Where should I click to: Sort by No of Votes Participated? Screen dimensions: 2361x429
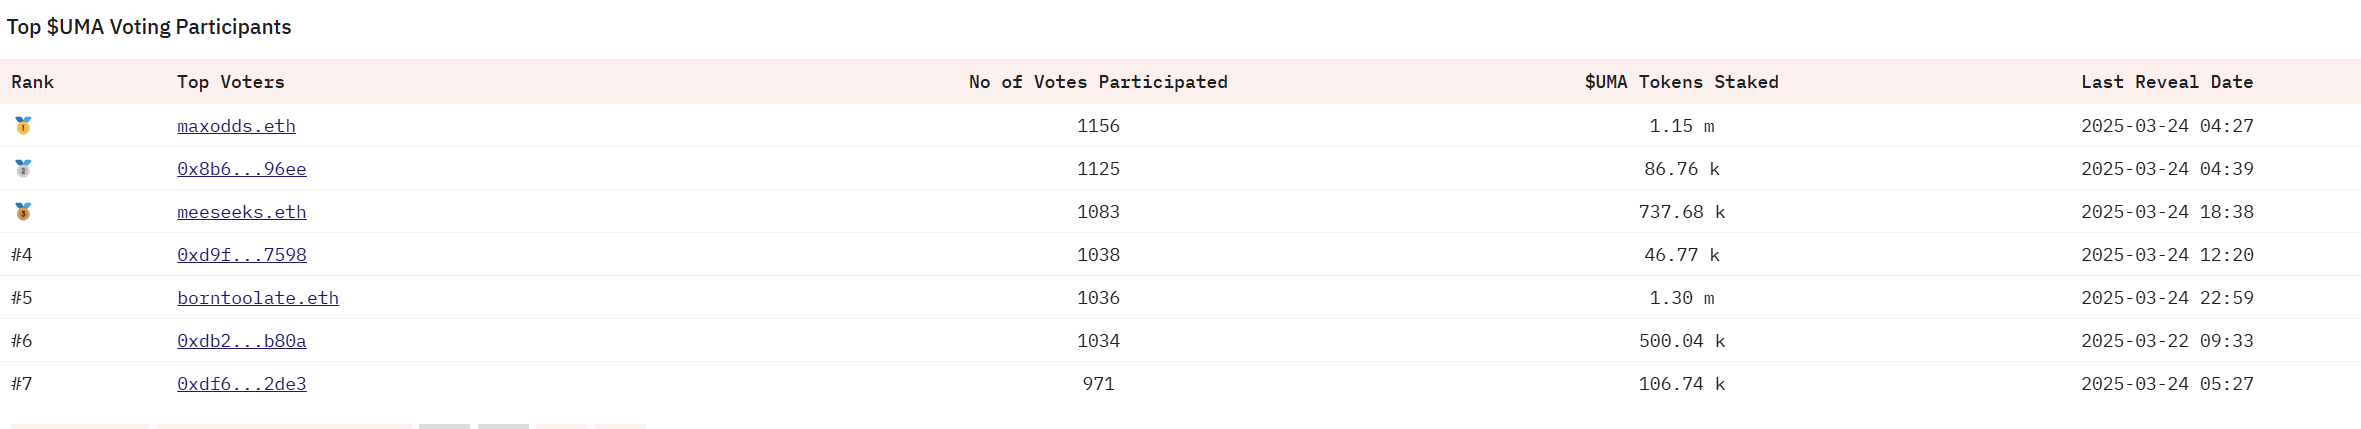[1098, 82]
